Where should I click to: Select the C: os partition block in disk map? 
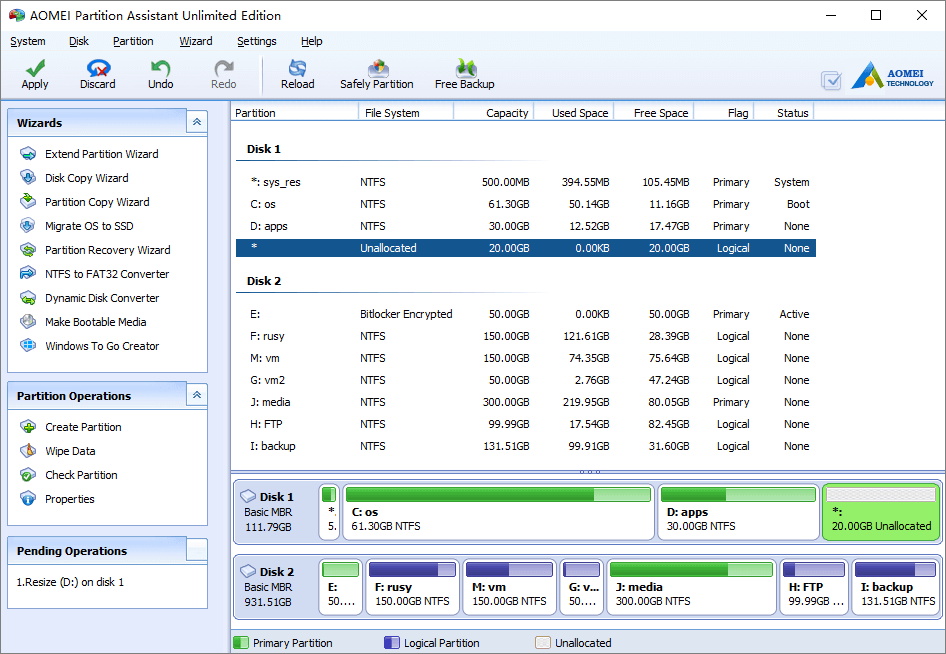point(498,512)
